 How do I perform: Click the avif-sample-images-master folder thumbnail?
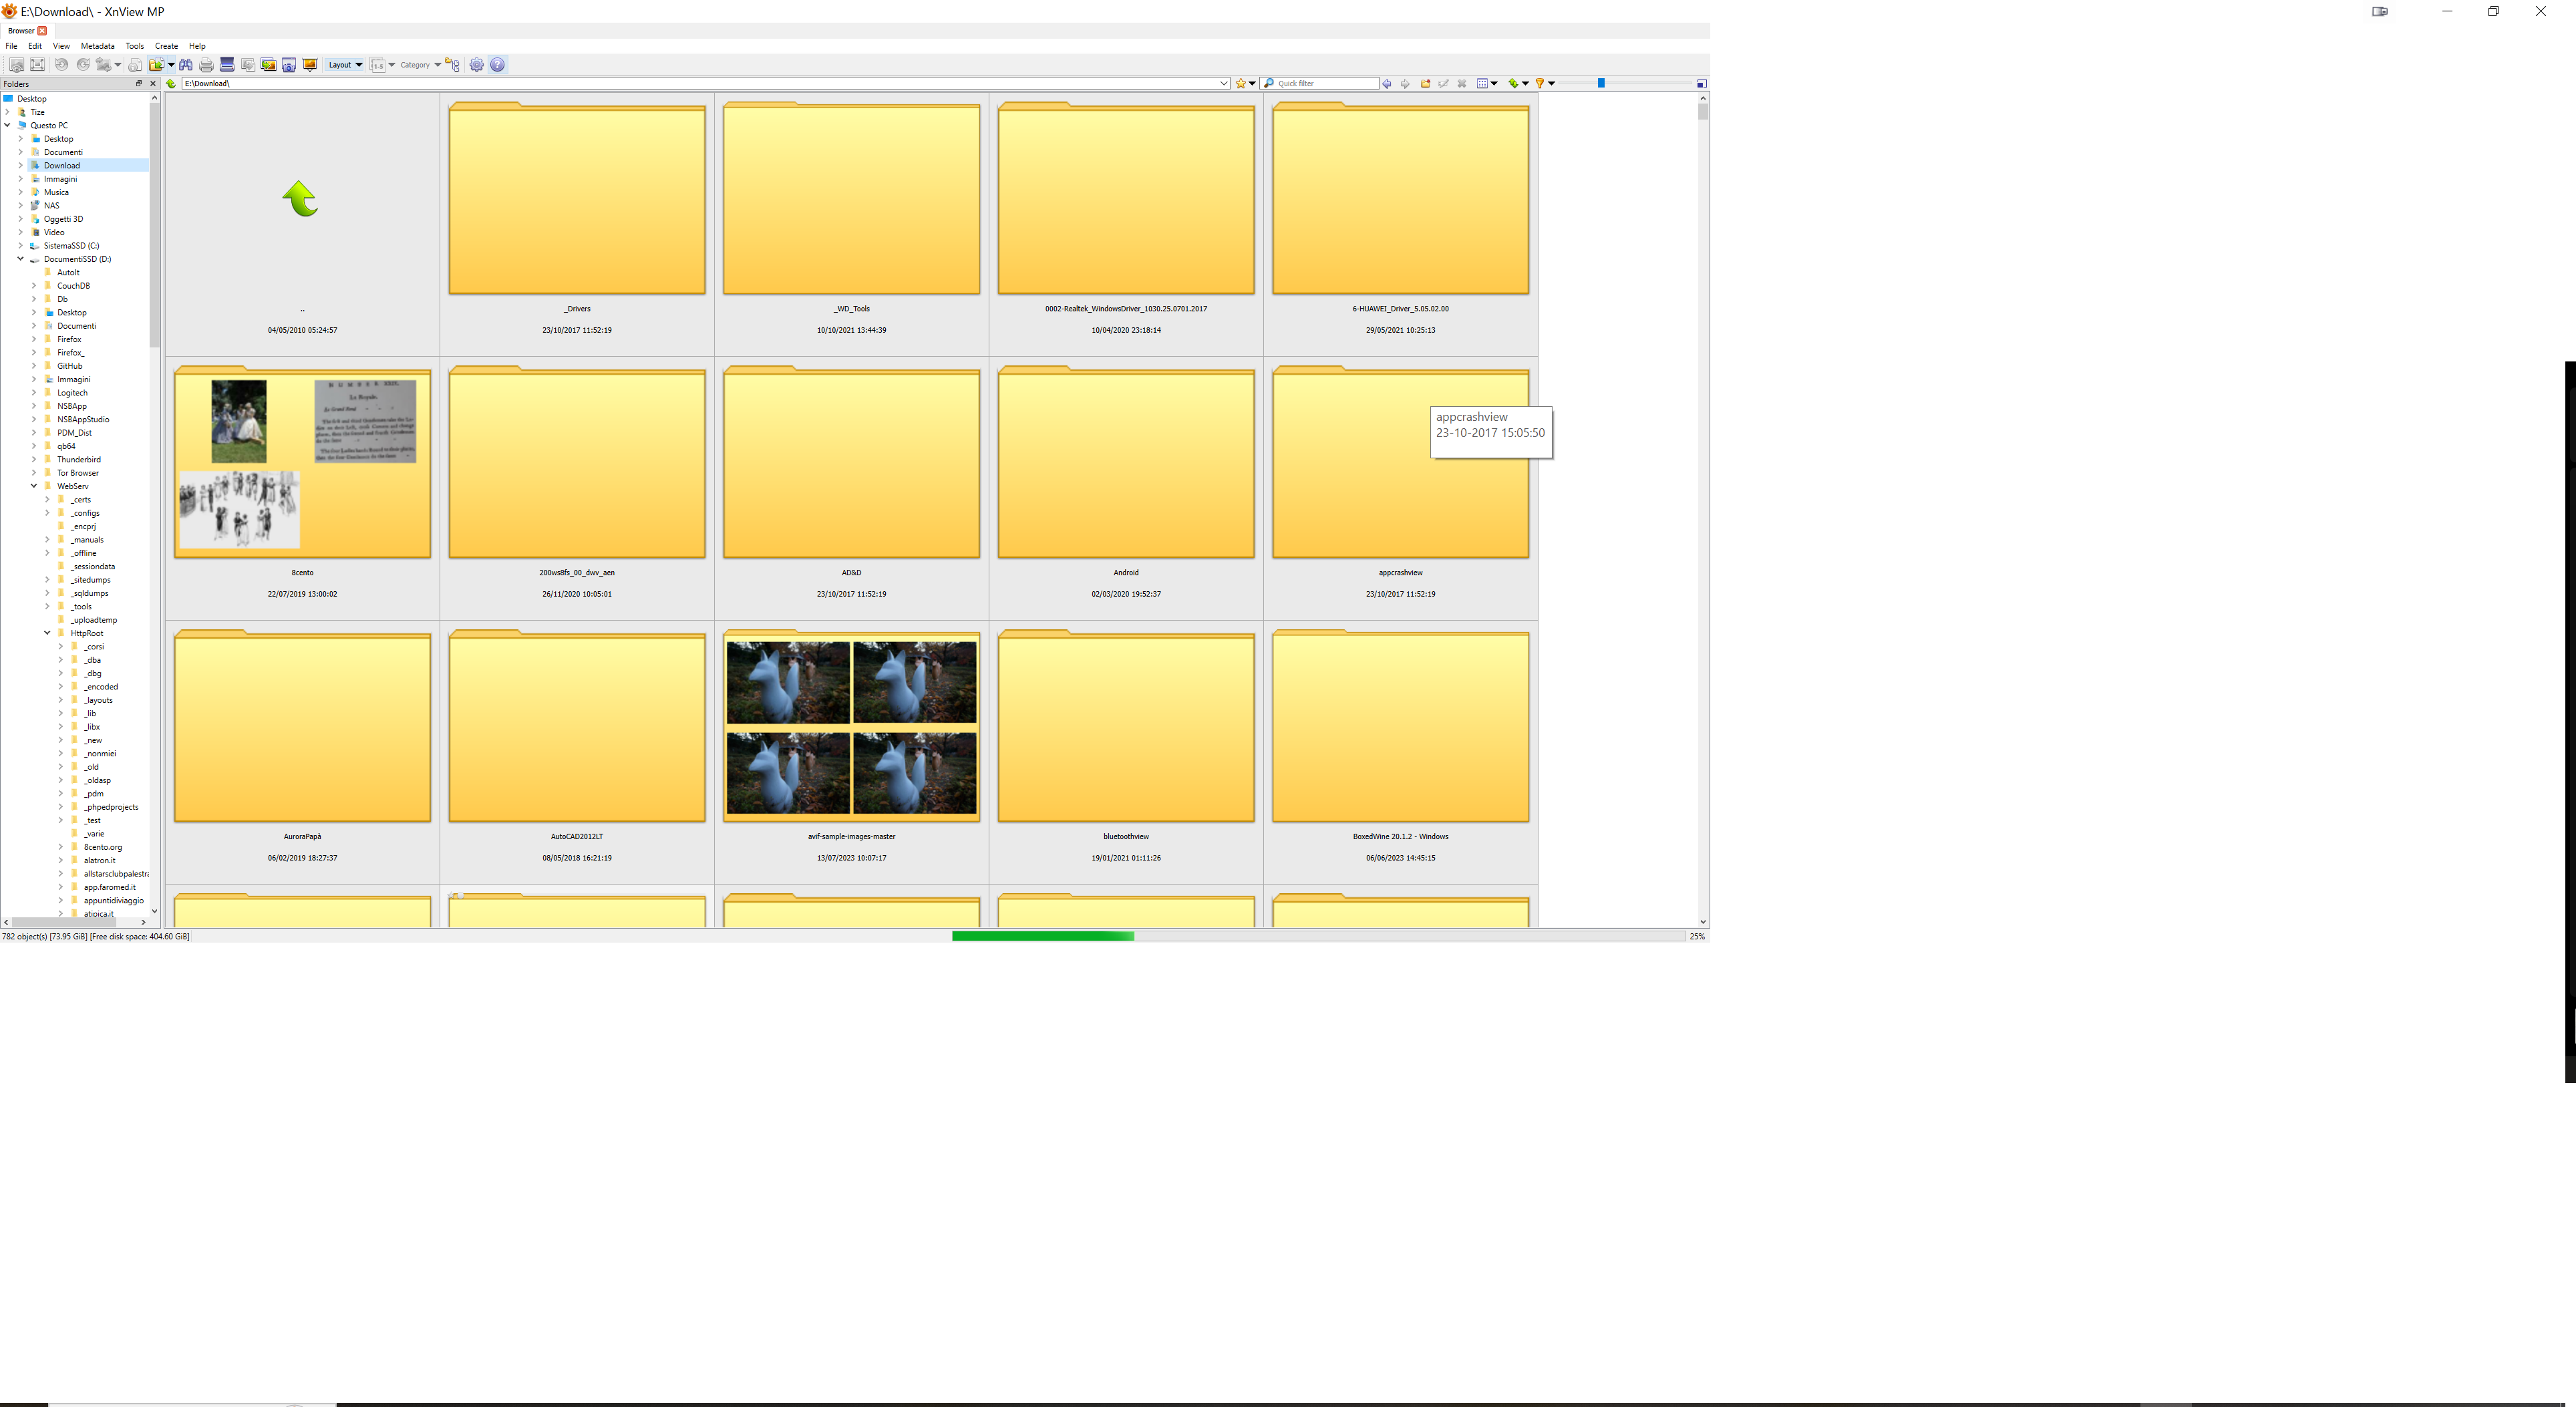pos(851,727)
